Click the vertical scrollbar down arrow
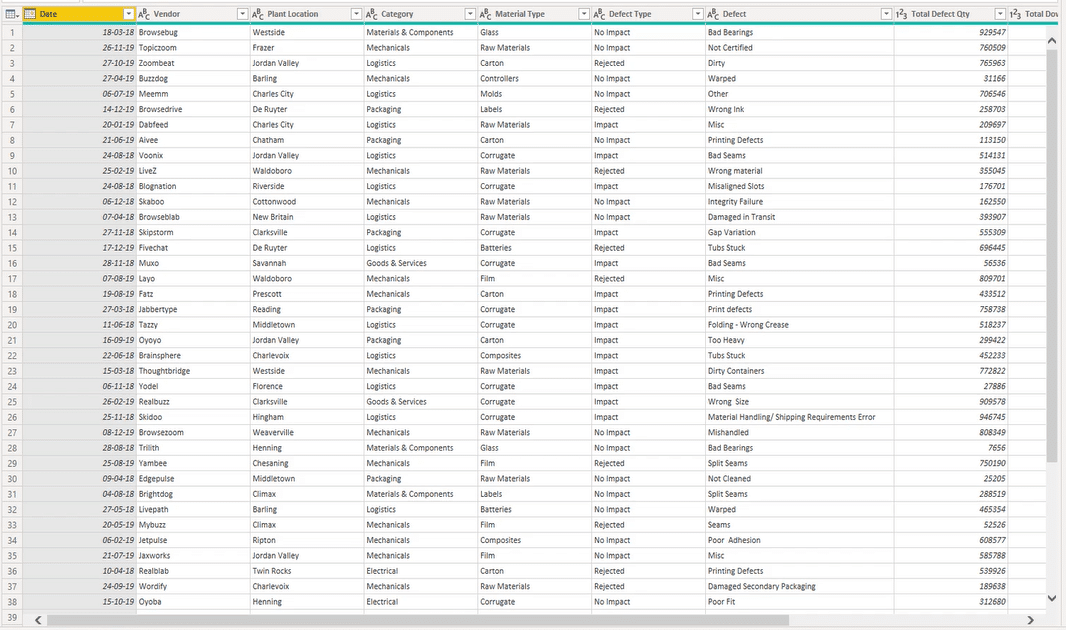This screenshot has width=1066, height=630. click(1052, 598)
